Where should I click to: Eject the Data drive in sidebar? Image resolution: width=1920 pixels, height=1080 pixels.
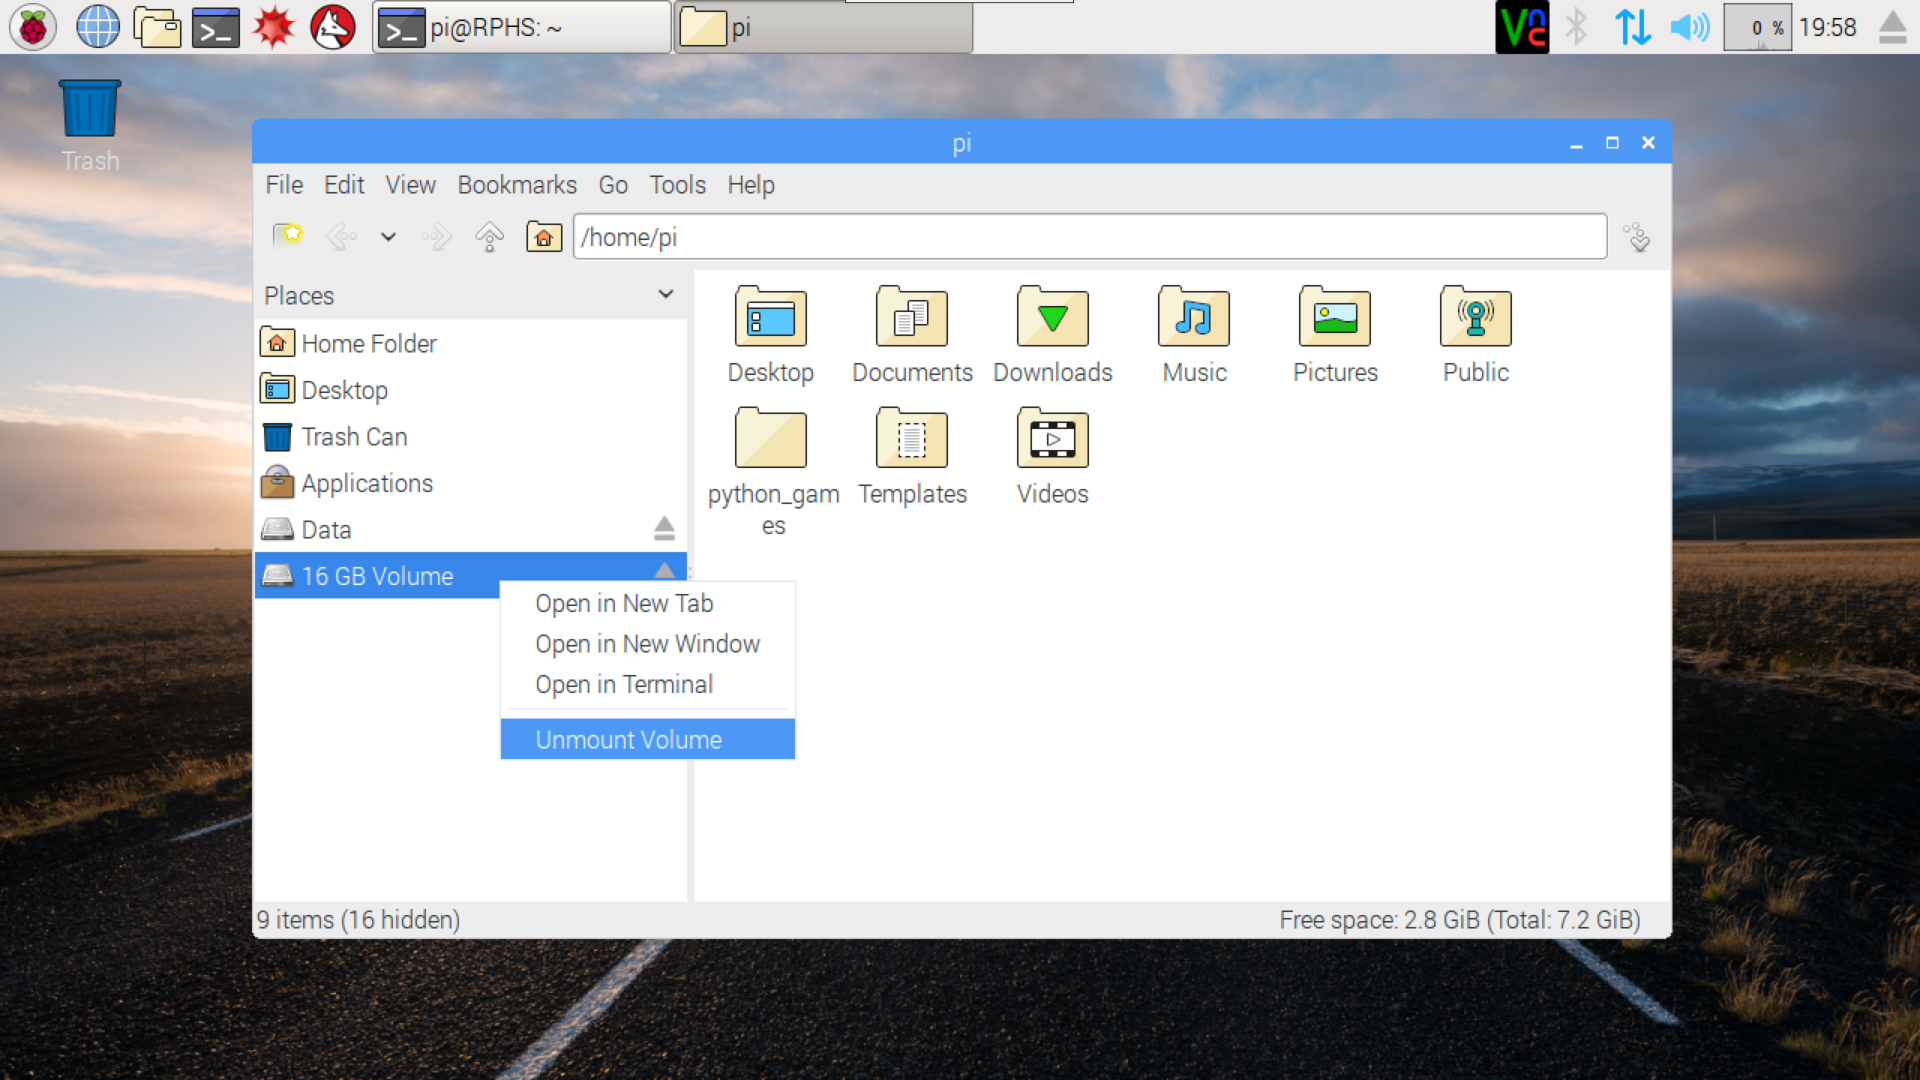tap(664, 528)
